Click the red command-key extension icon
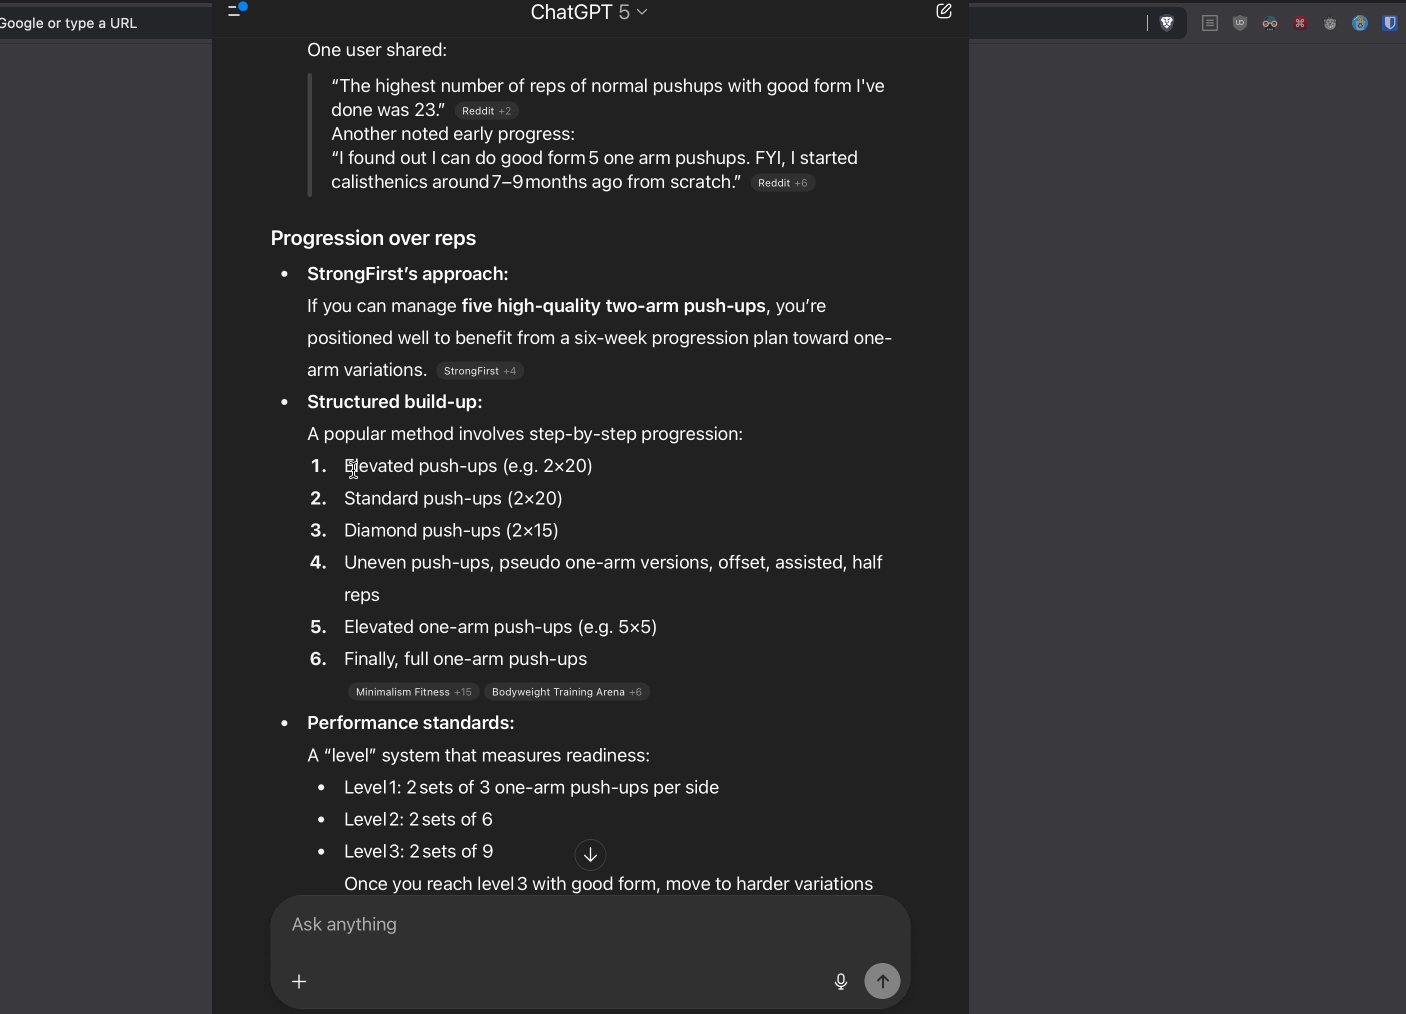This screenshot has width=1406, height=1014. point(1300,23)
